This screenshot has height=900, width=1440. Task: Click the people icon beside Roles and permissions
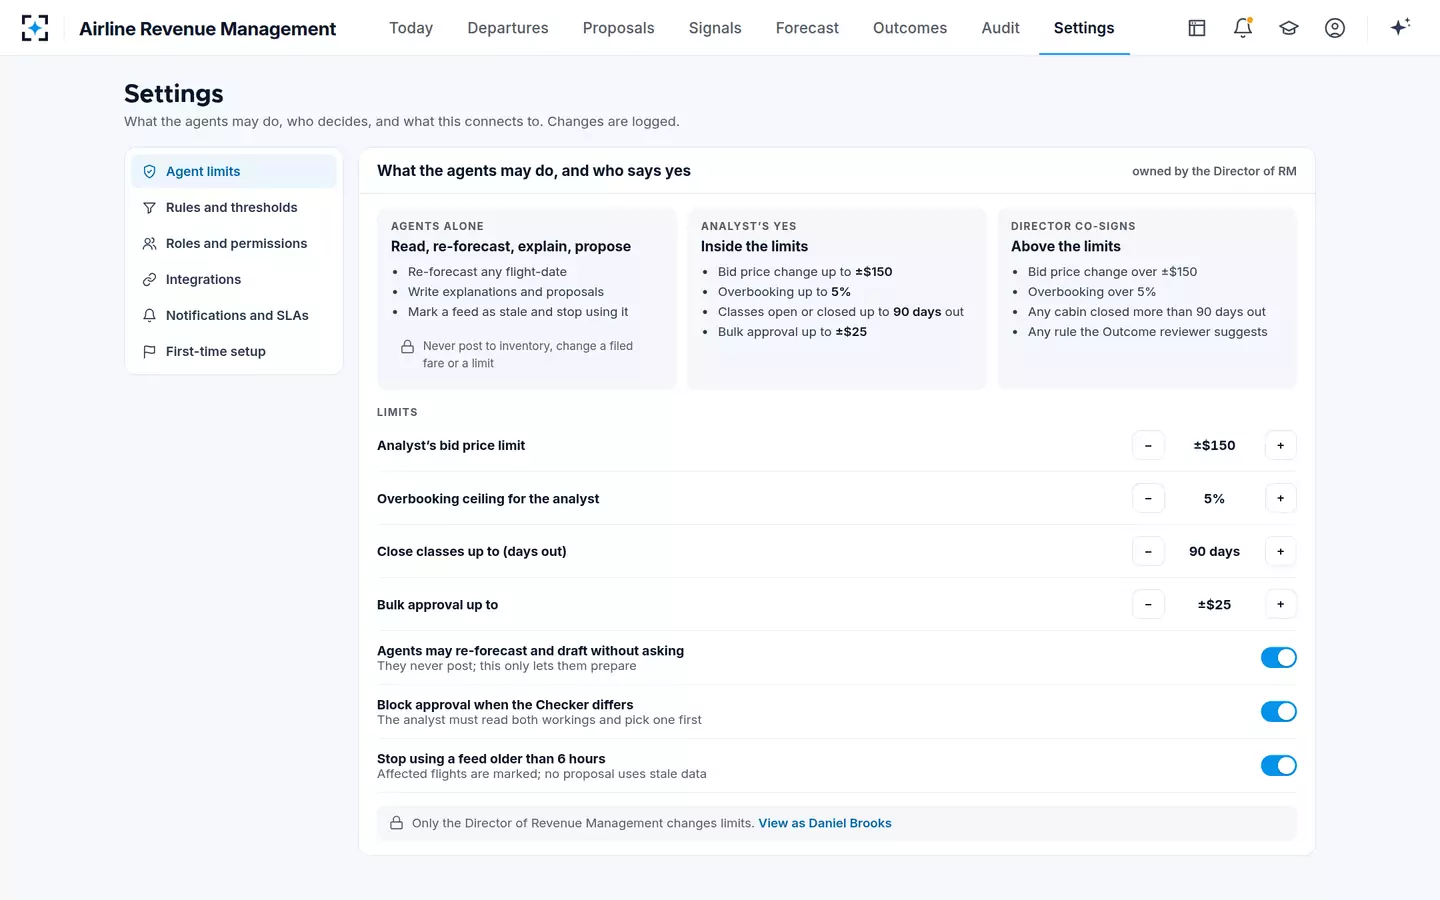[x=149, y=243]
